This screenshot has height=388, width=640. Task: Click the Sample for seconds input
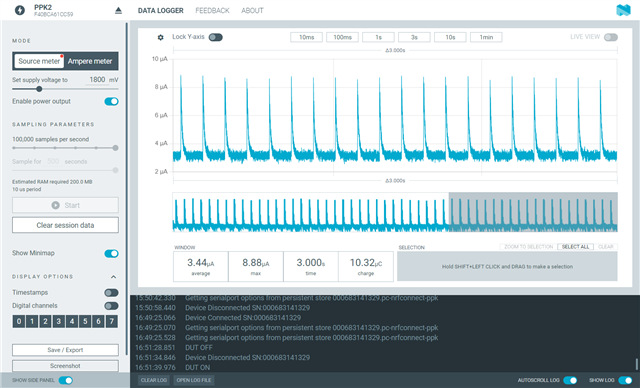(53, 162)
